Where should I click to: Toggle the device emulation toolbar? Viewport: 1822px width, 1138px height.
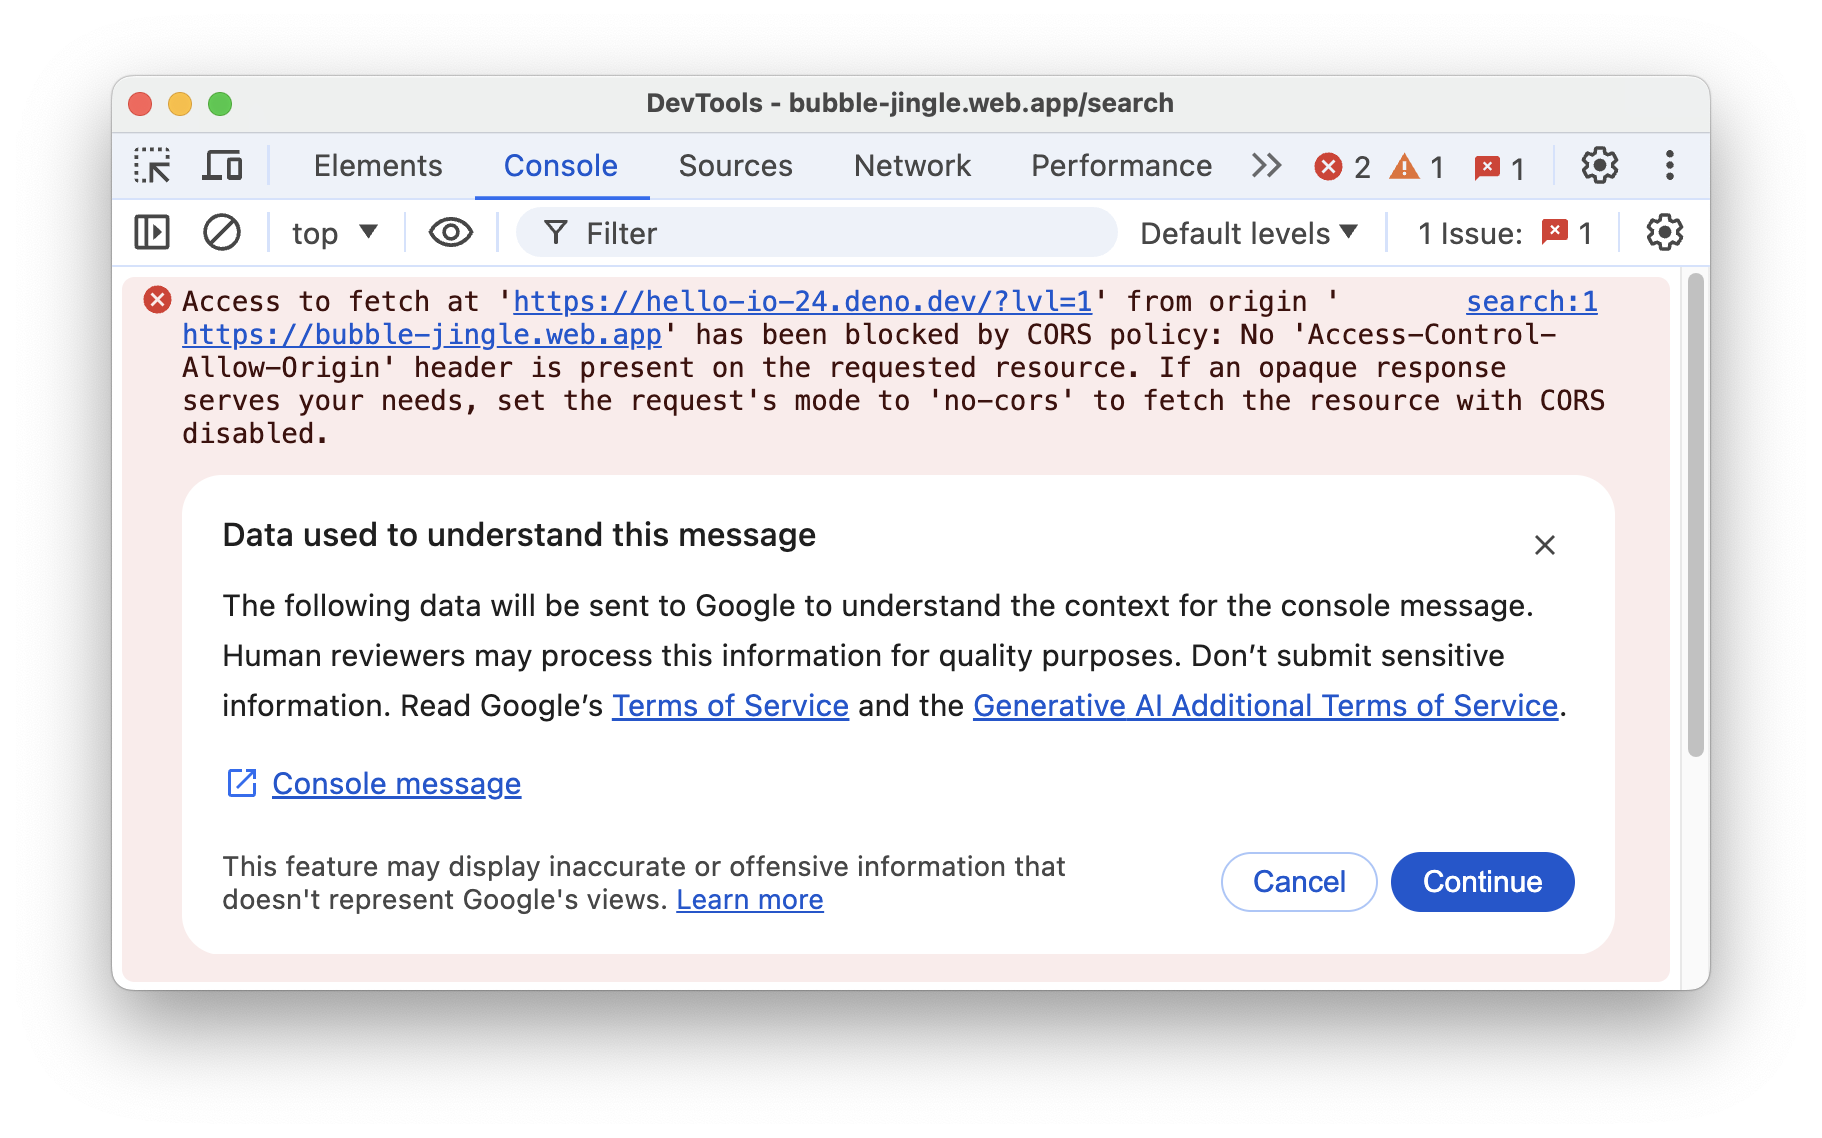point(222,165)
